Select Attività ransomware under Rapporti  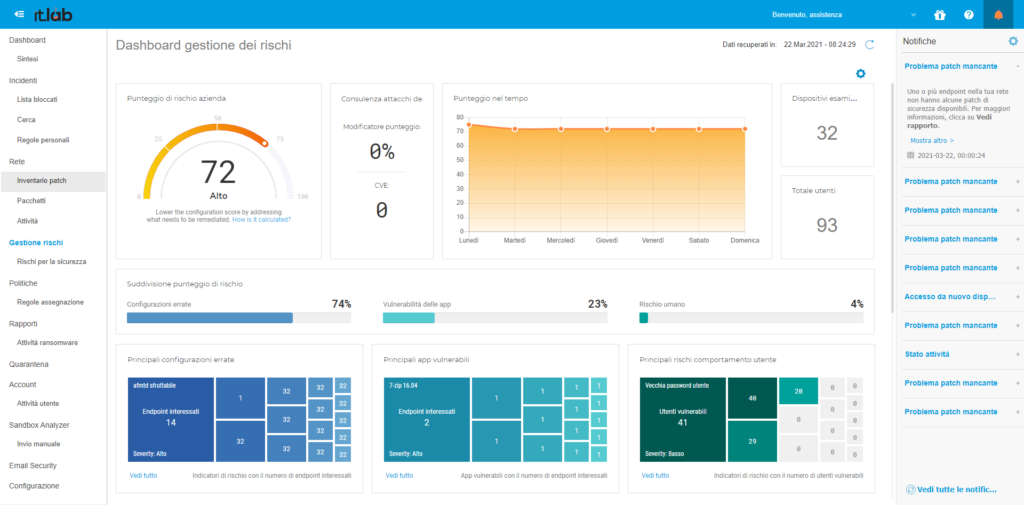[47, 342]
